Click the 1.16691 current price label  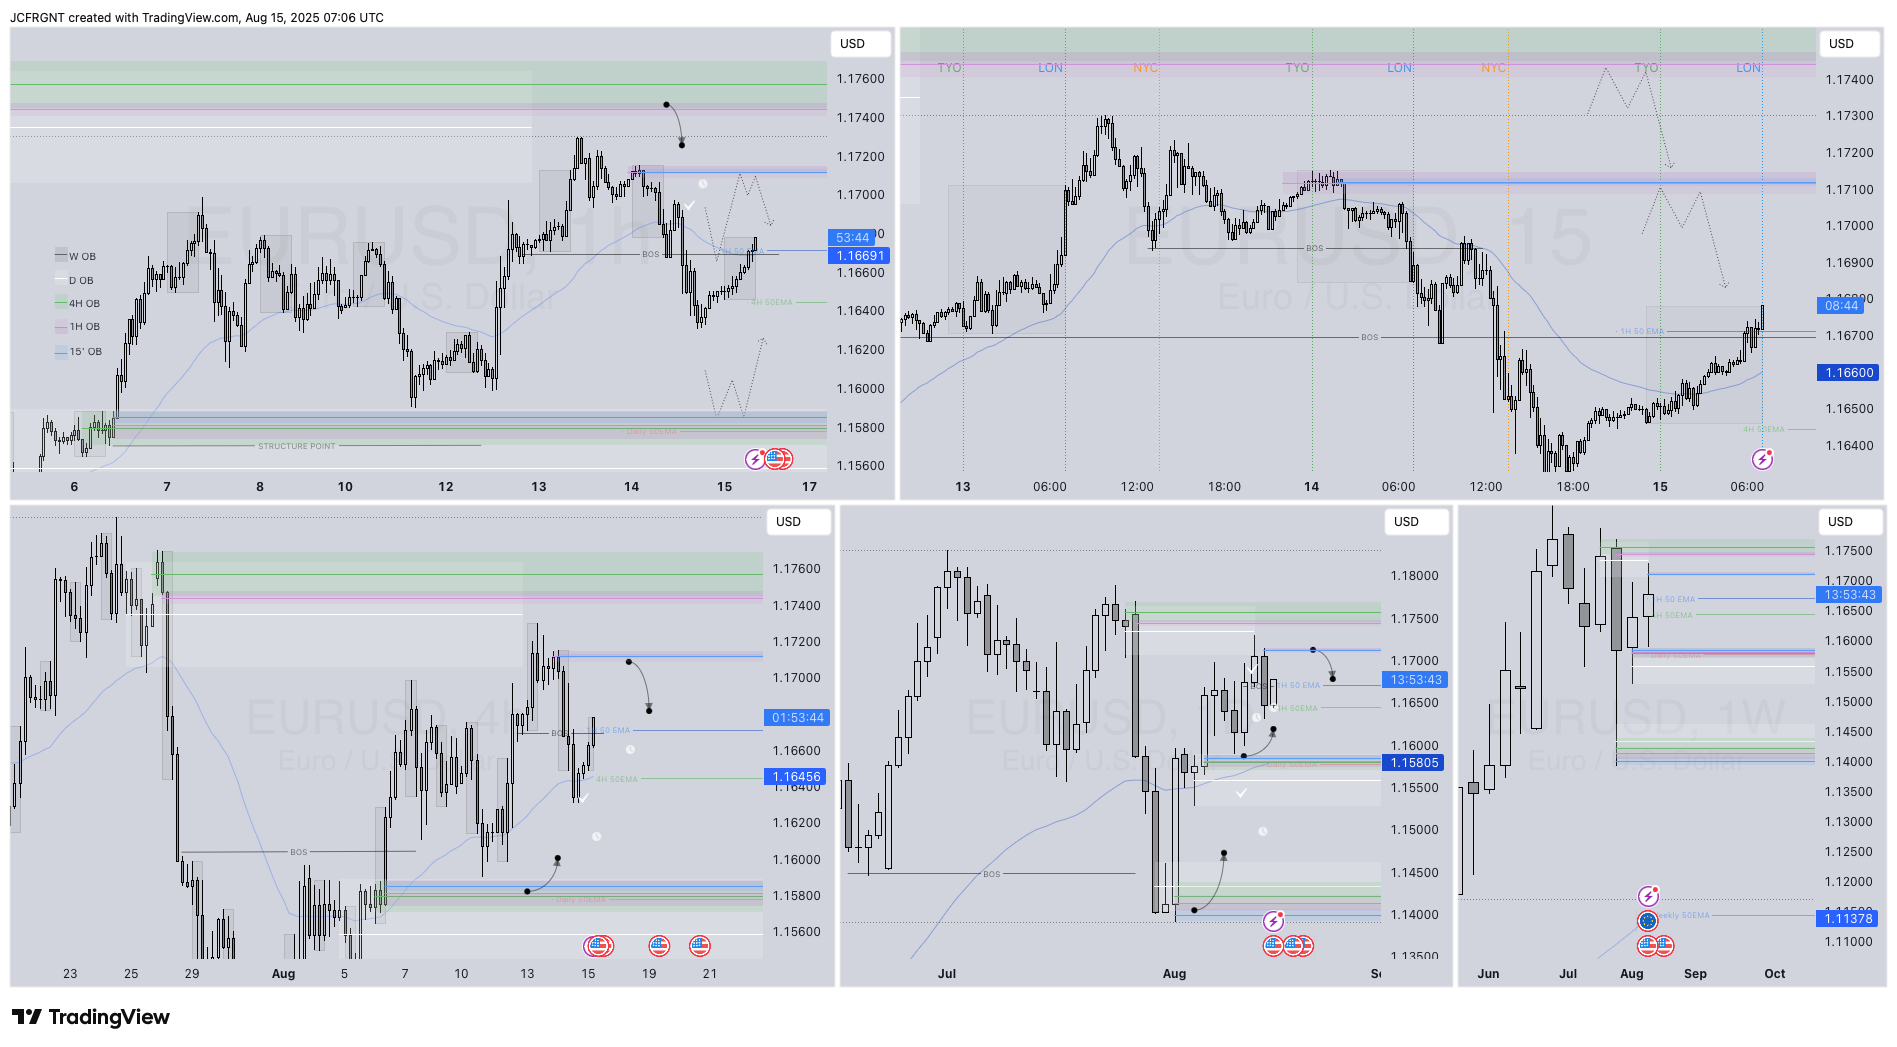(860, 256)
